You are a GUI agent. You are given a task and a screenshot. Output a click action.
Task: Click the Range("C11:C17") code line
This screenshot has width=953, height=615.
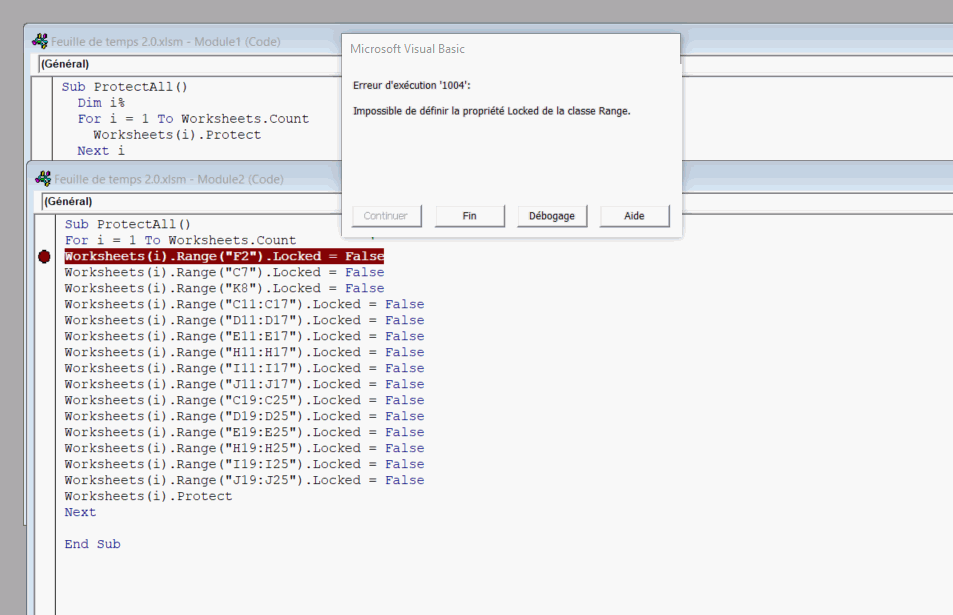[x=244, y=304]
